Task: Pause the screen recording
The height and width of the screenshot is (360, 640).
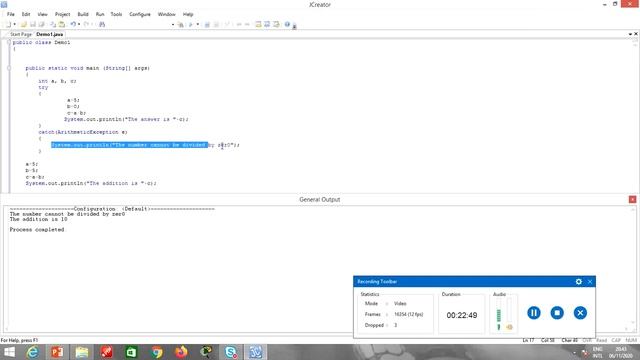Action: (x=533, y=313)
